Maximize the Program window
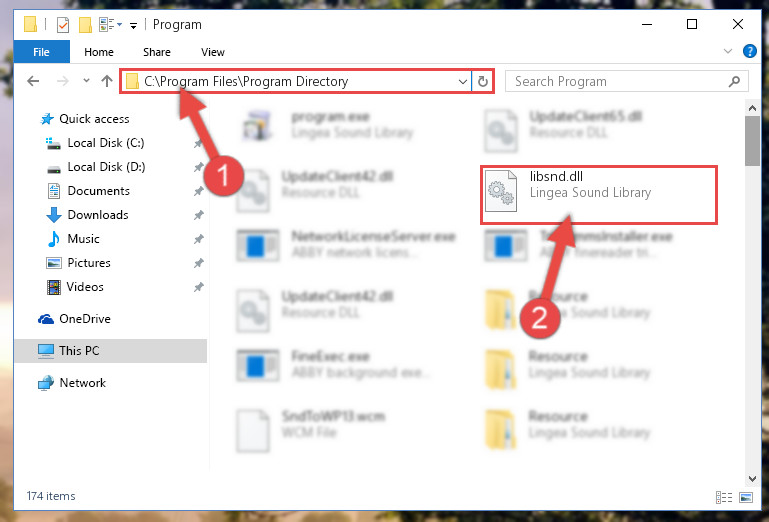The width and height of the screenshot is (769, 522). [x=692, y=24]
